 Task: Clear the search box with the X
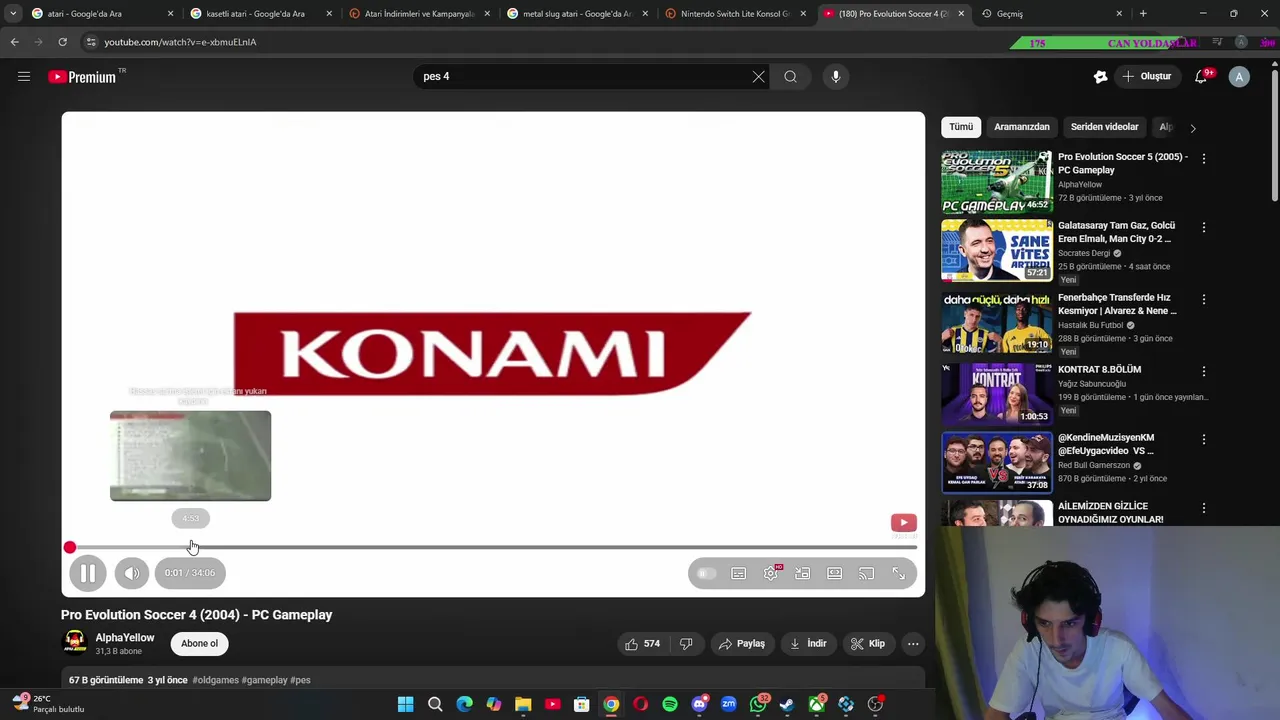pos(758,76)
